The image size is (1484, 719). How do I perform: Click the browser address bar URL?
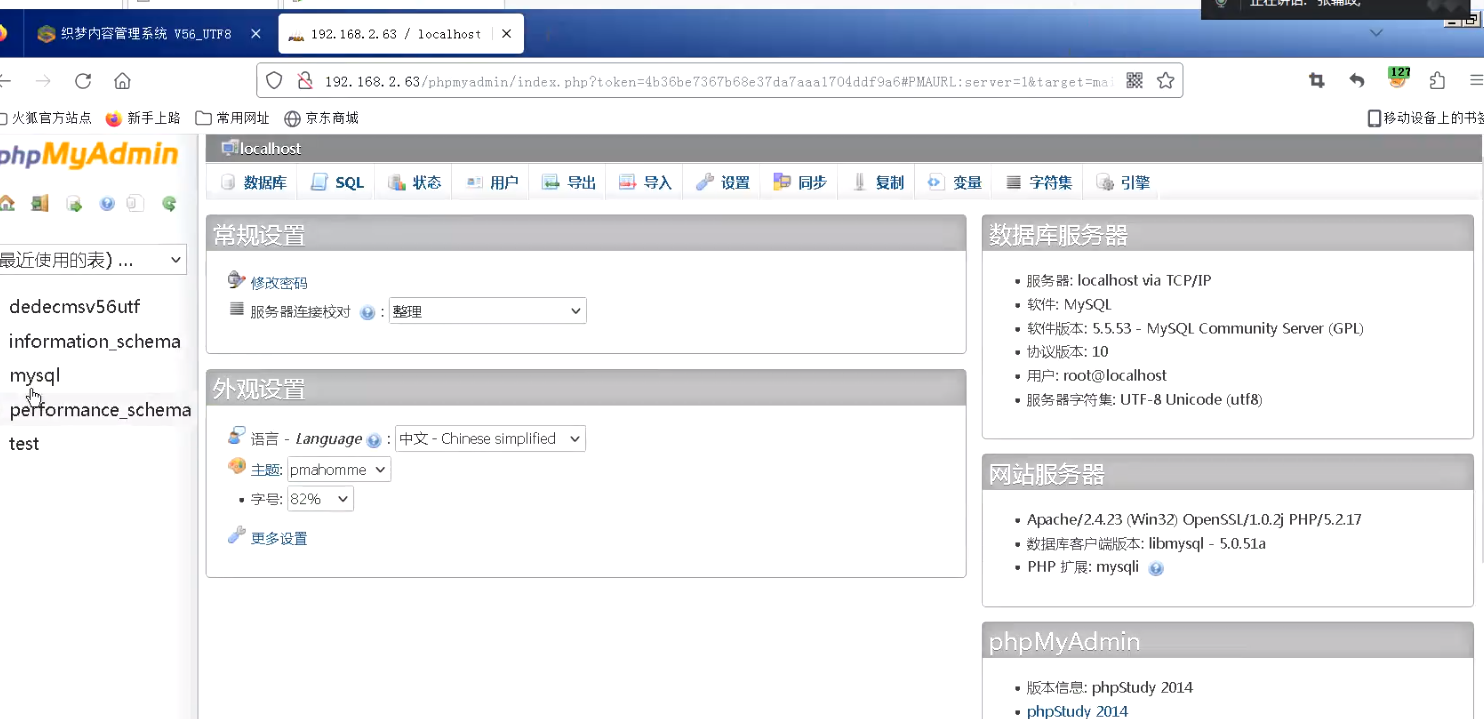(718, 81)
